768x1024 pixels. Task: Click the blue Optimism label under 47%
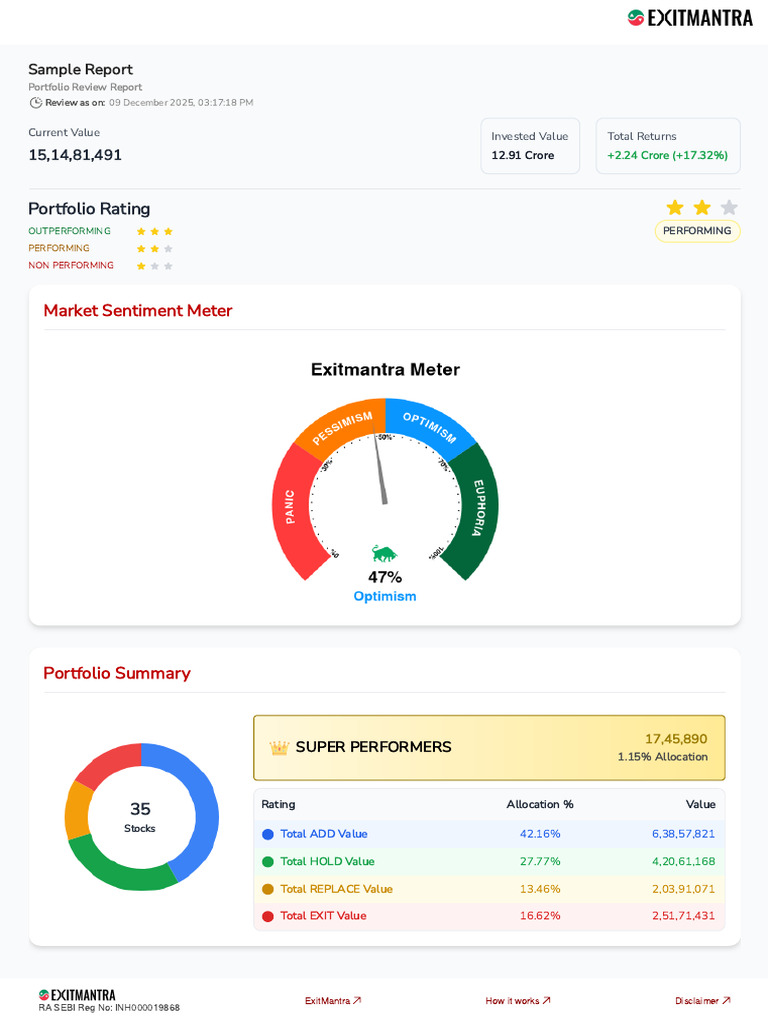[x=385, y=596]
